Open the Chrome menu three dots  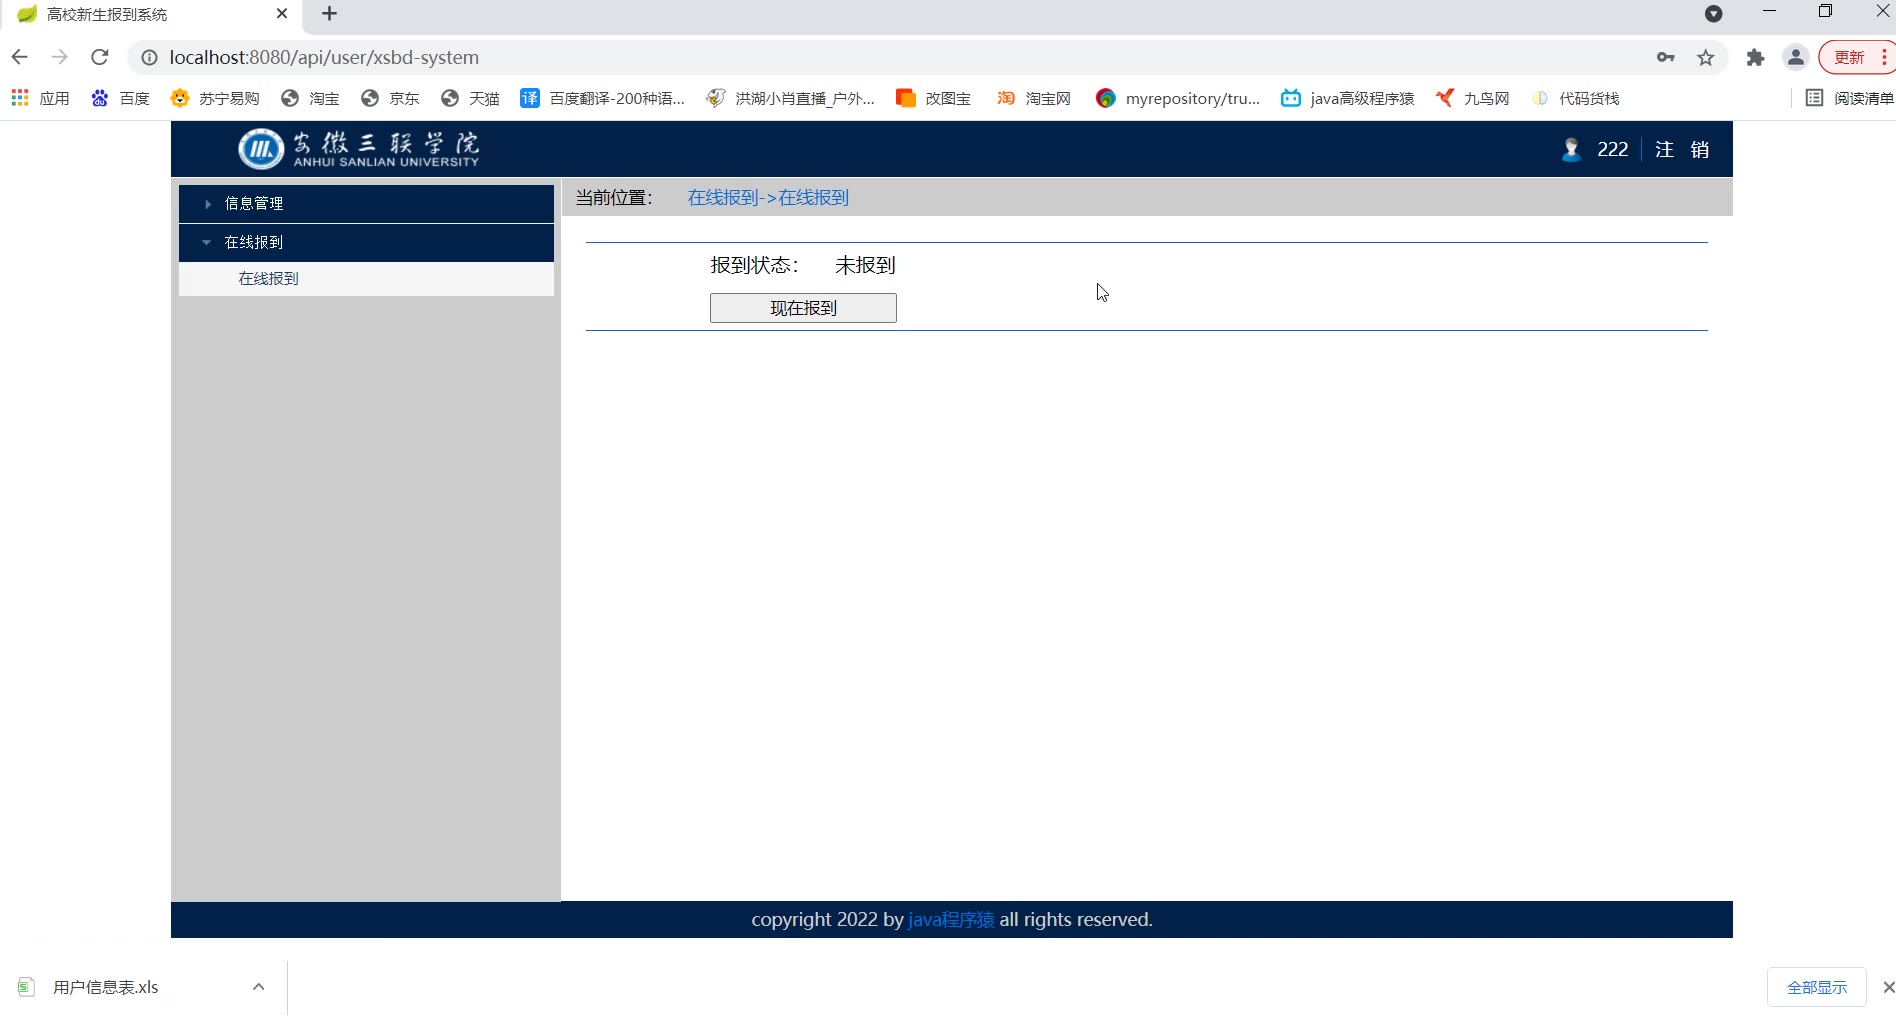click(1884, 58)
